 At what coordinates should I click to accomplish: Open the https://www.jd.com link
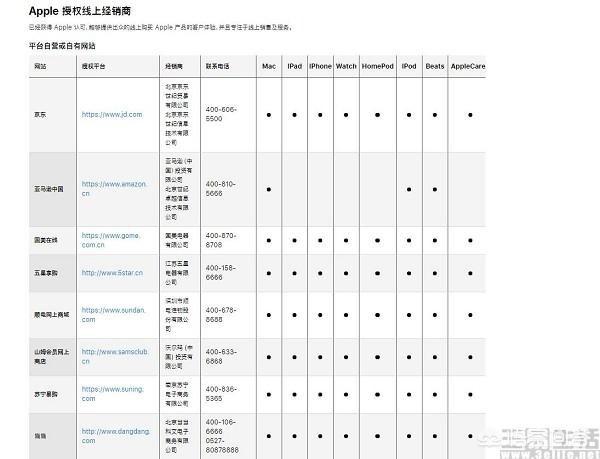112,114
